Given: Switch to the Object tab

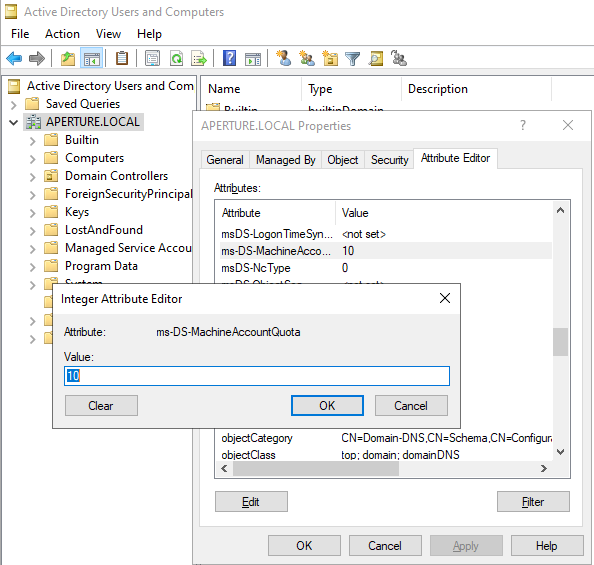Looking at the screenshot, I should [343, 160].
